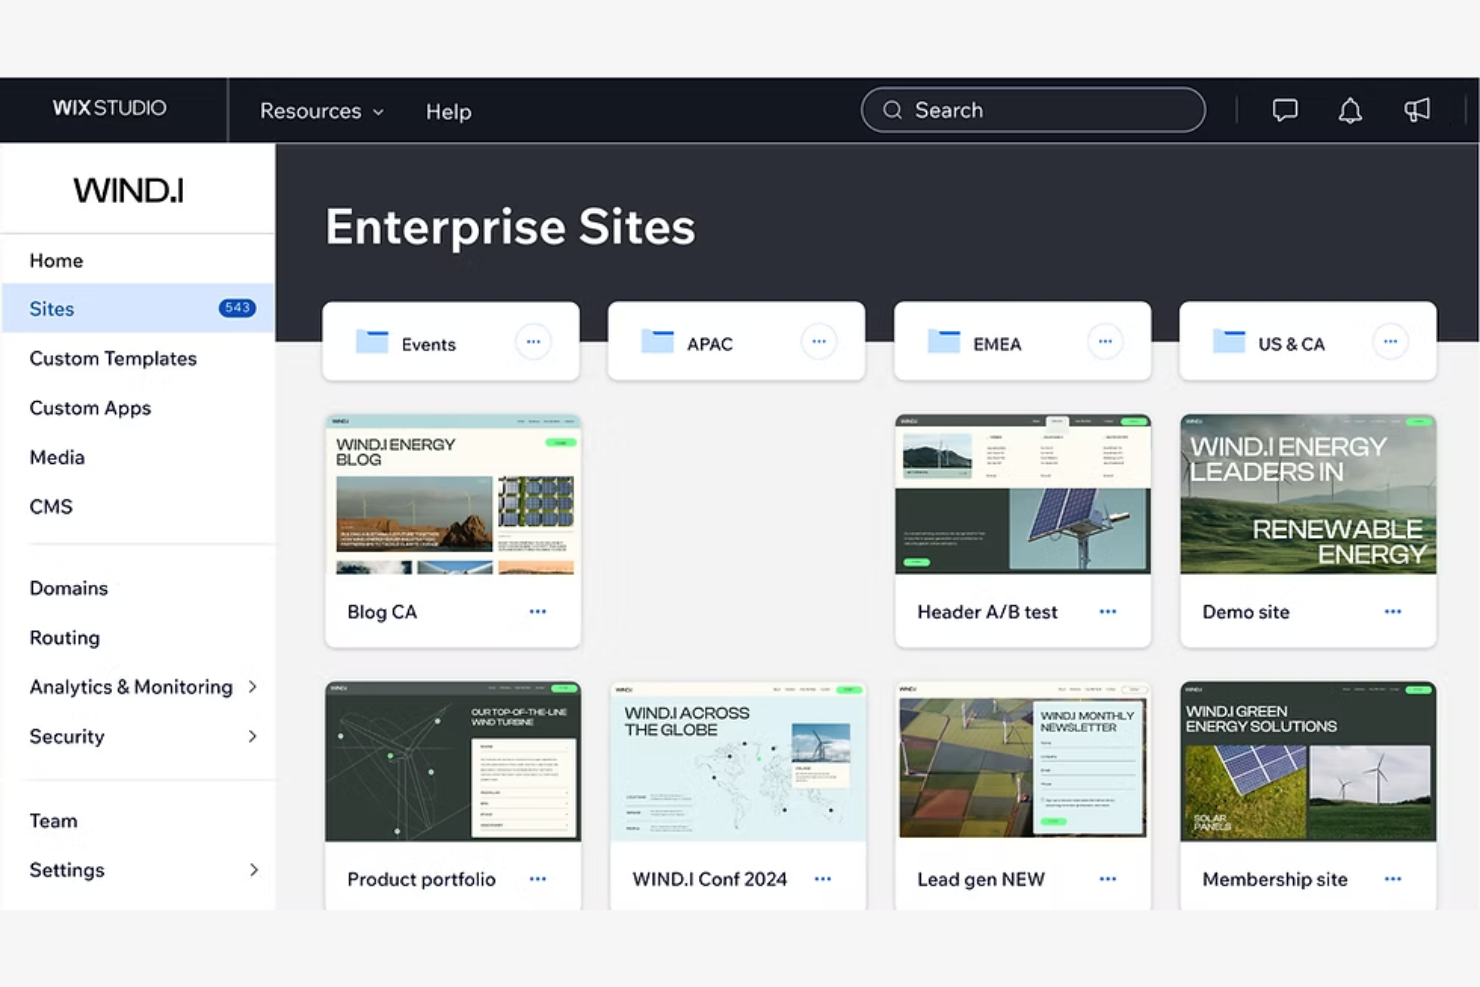Click the WIND.I brand logo
Screen dimensions: 1480x987
[x=128, y=190]
